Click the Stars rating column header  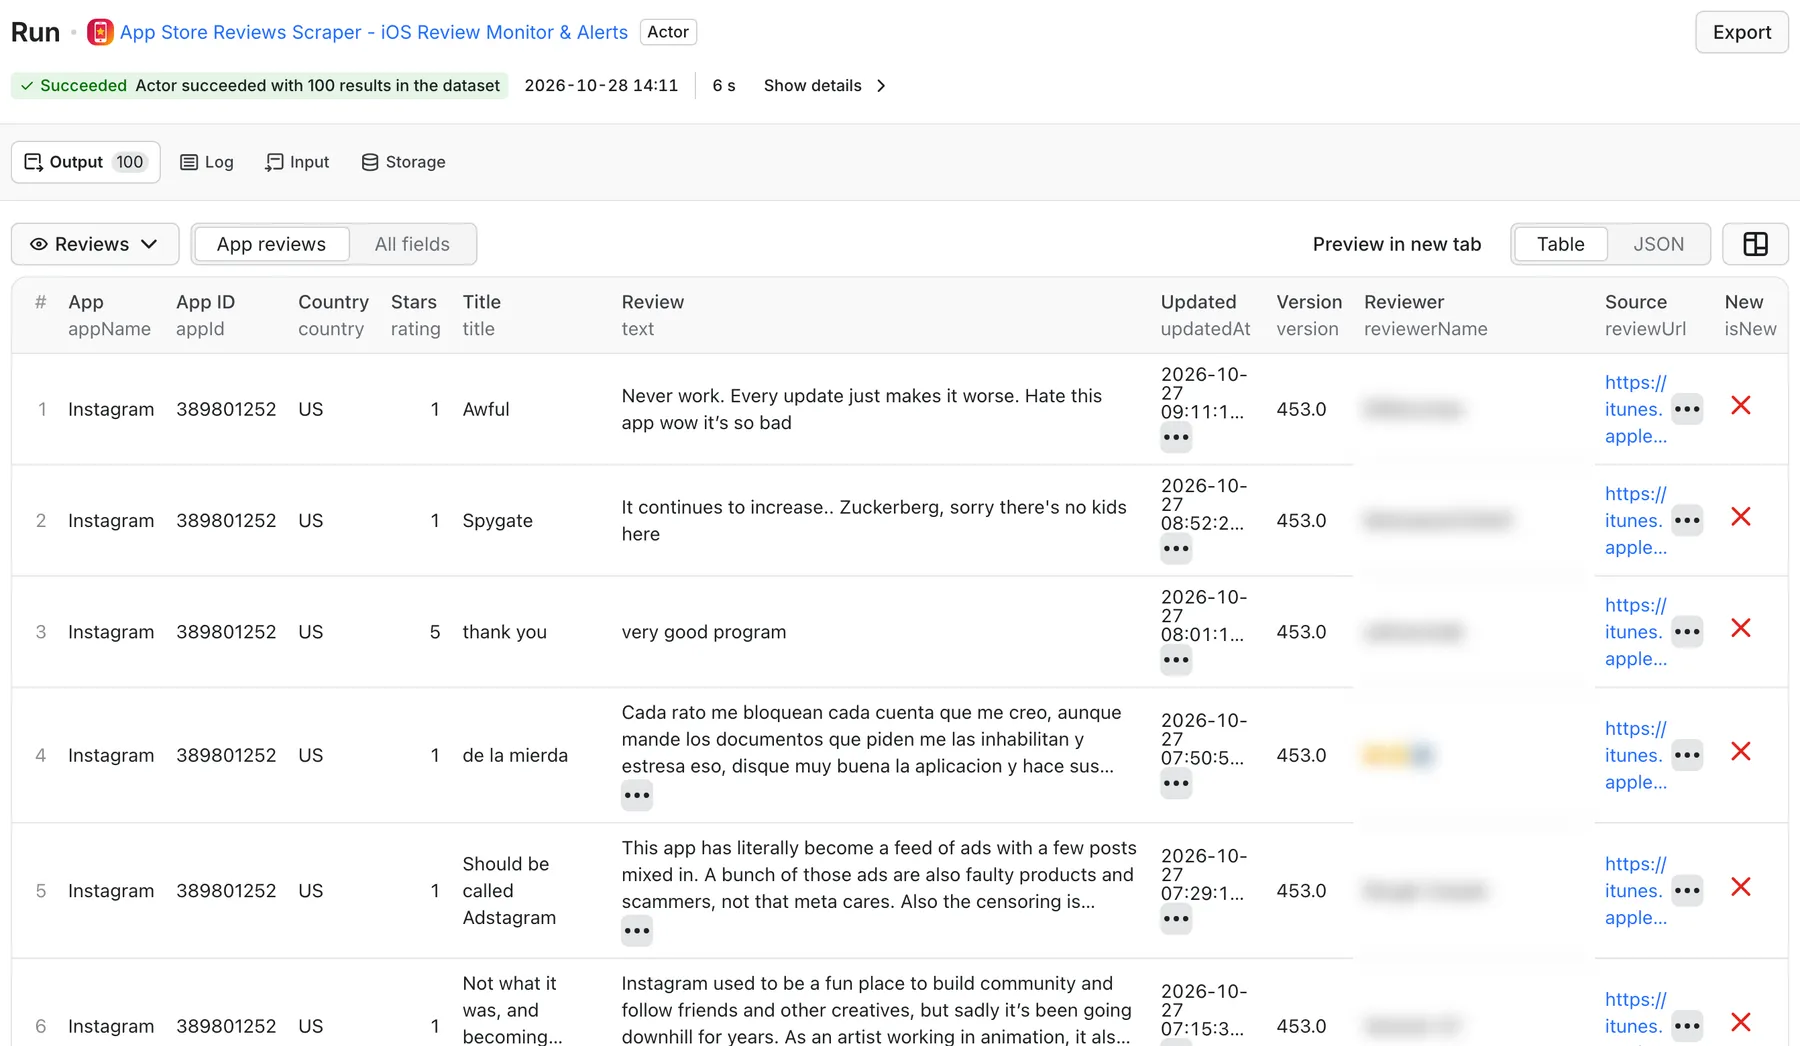coord(415,315)
